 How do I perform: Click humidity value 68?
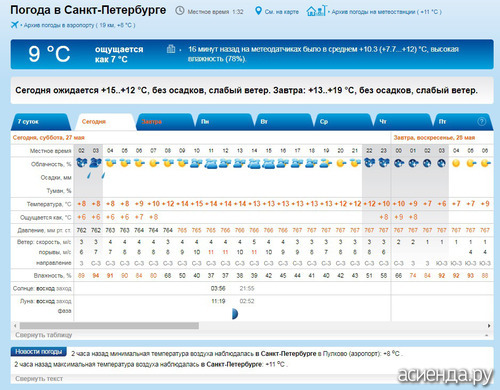[x=168, y=276]
